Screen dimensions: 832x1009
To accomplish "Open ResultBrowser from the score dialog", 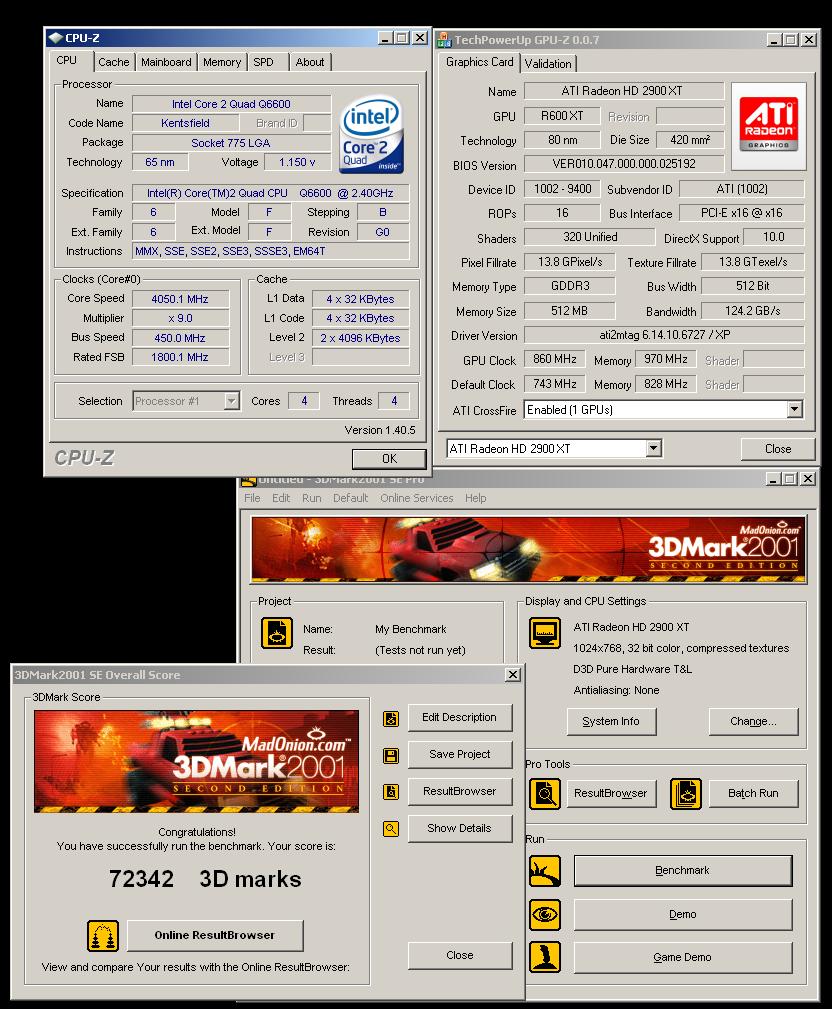I will [459, 791].
